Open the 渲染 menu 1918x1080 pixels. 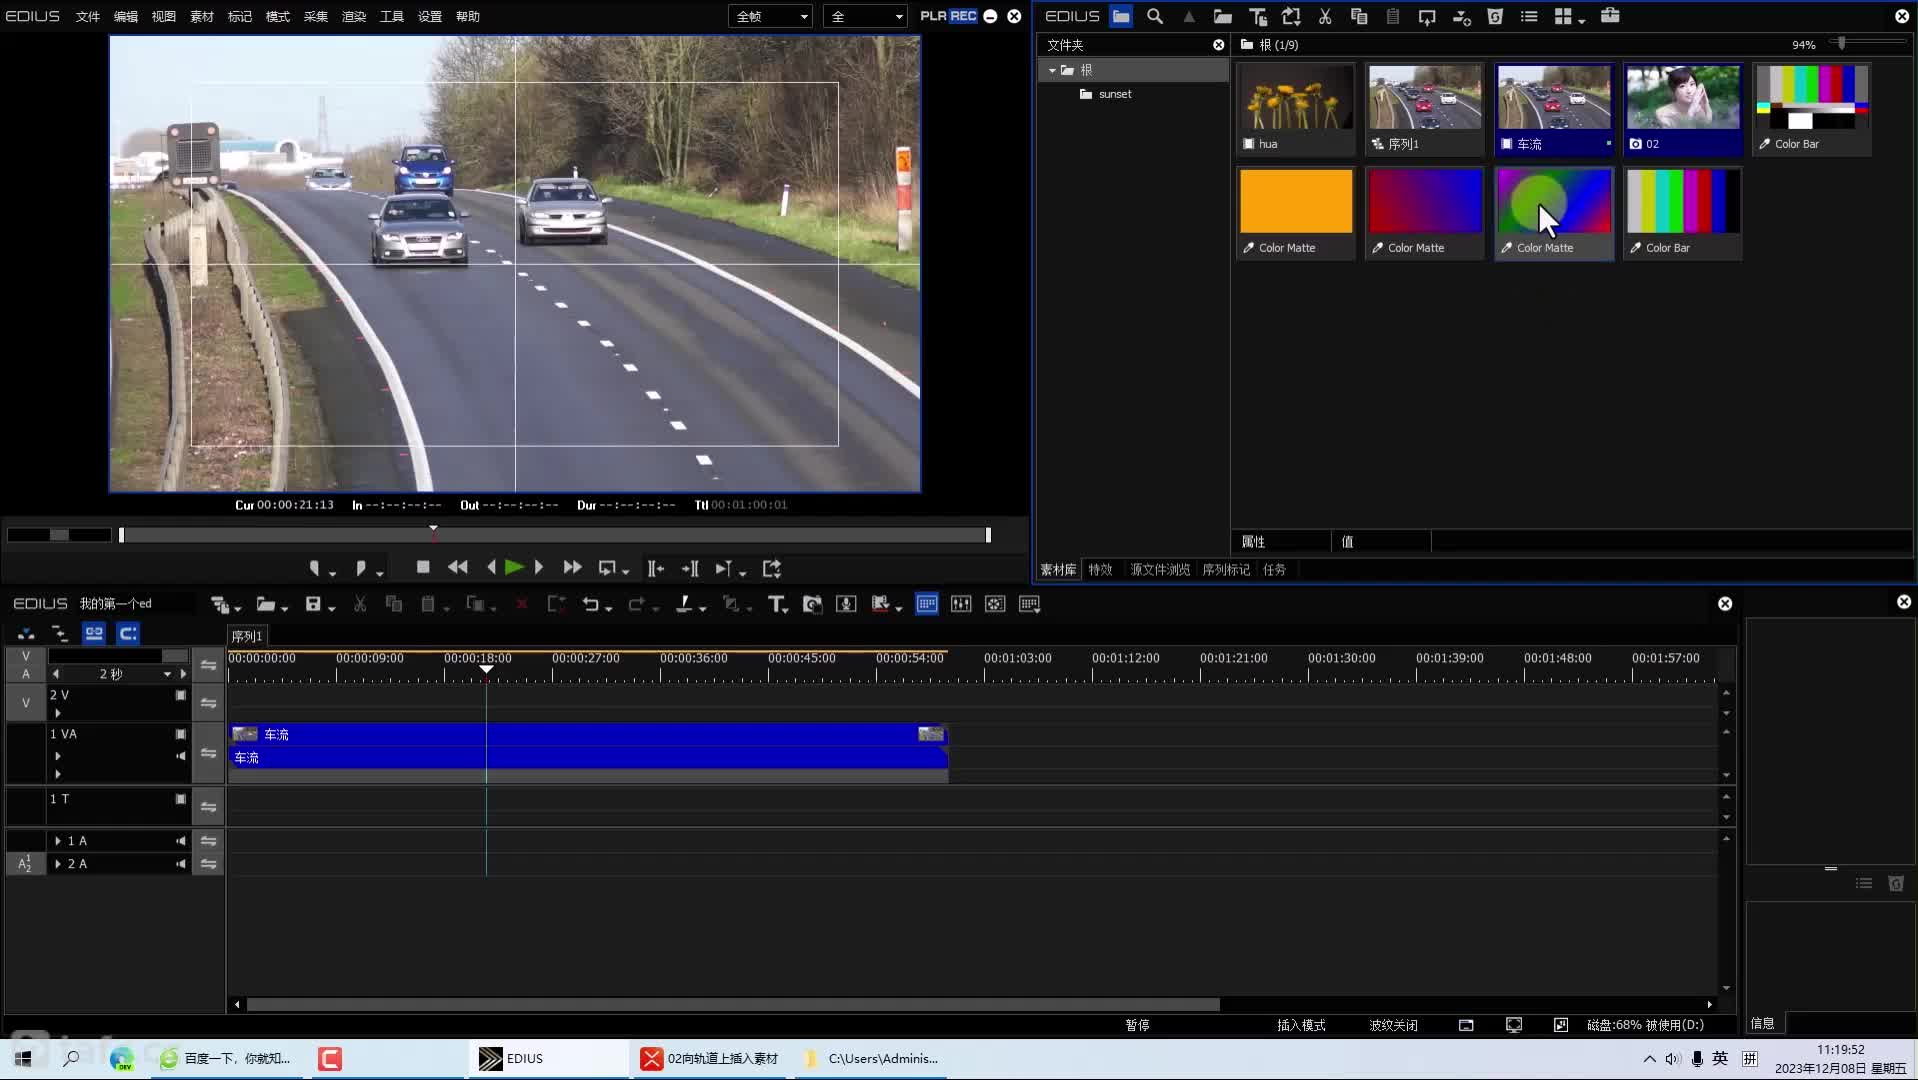pos(354,16)
